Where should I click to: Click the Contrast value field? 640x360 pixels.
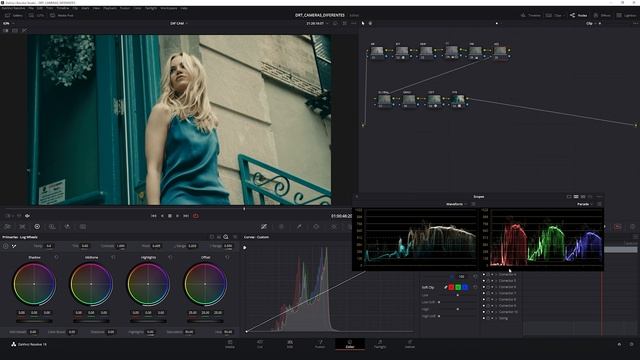121,246
